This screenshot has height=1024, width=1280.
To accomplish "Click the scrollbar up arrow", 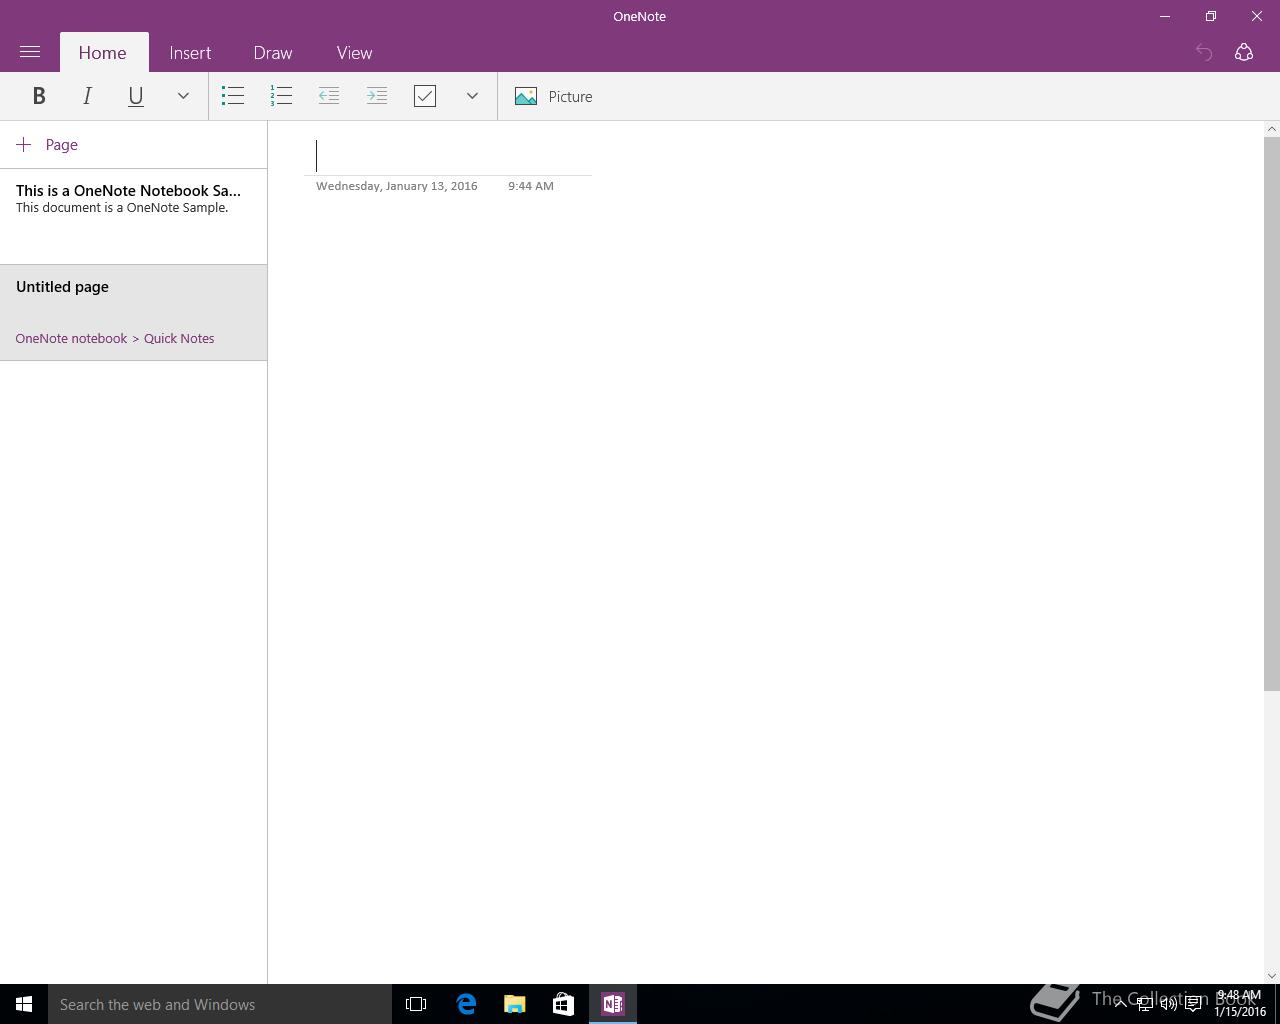I will (x=1272, y=128).
